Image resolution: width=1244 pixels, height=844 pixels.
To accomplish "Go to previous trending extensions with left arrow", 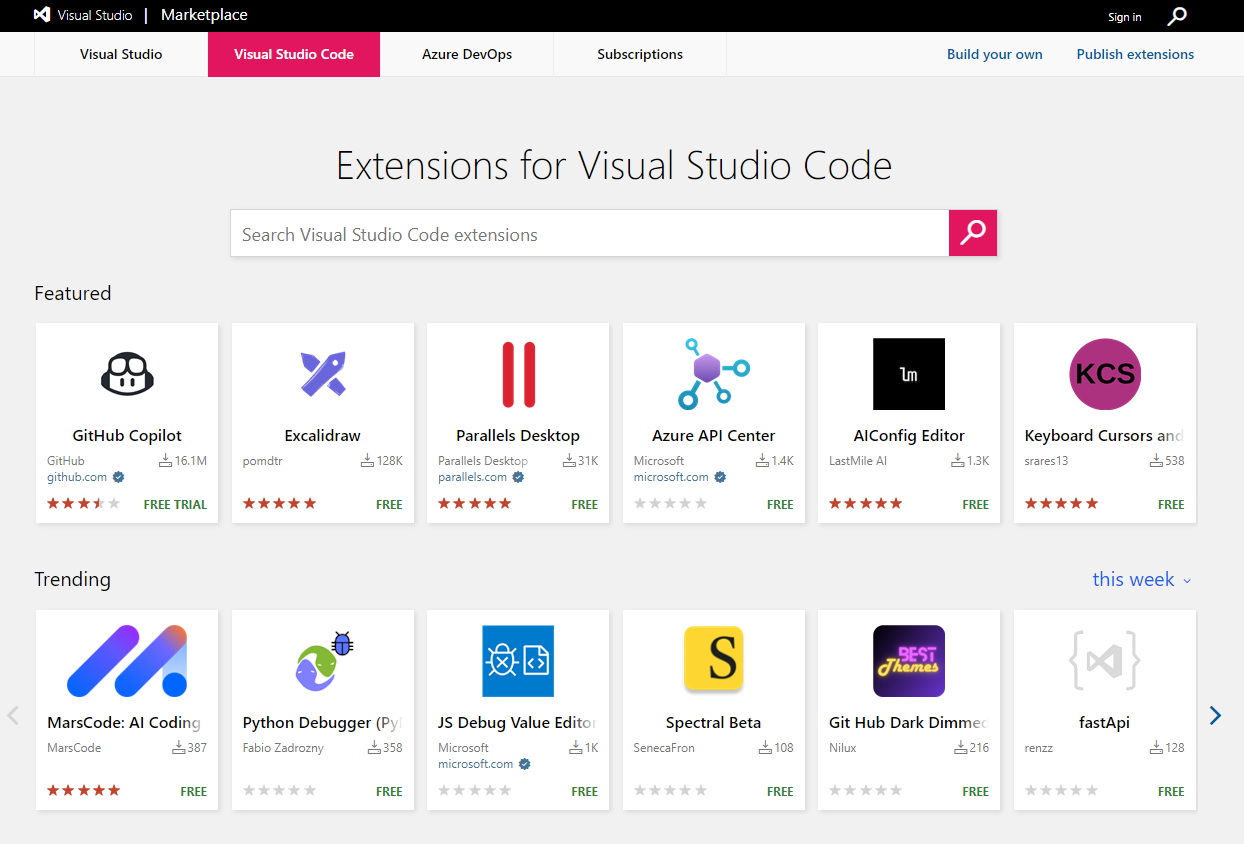I will [x=13, y=715].
